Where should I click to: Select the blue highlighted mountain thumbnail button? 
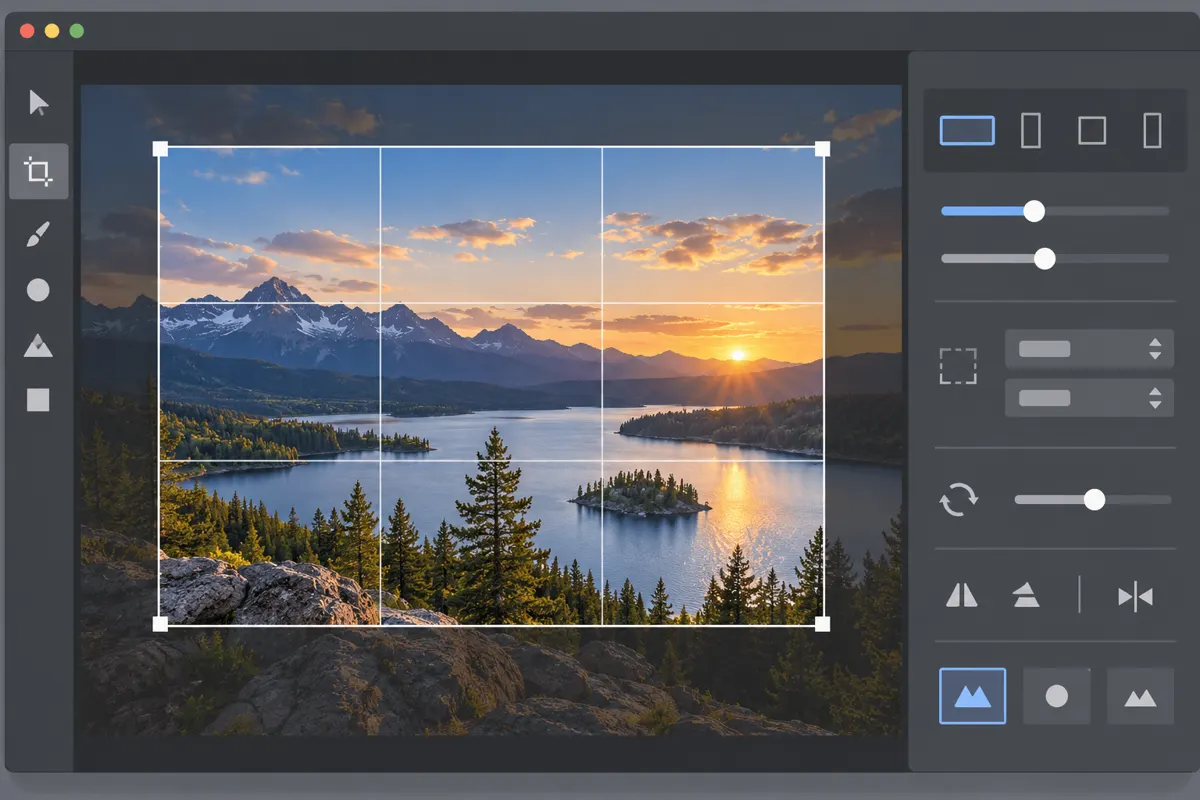click(x=973, y=696)
